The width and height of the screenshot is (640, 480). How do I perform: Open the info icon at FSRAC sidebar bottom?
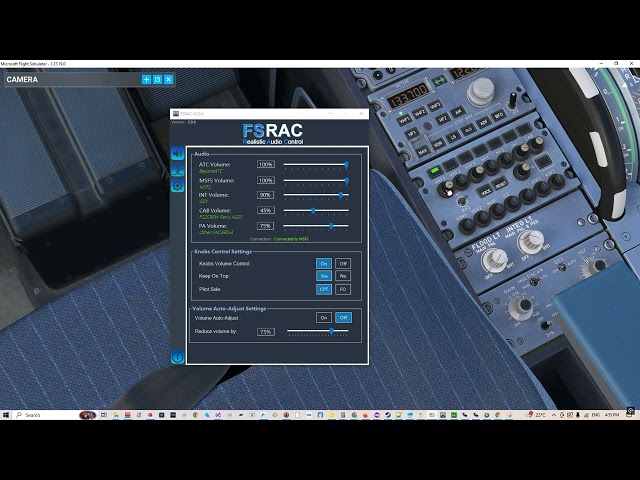[178, 357]
